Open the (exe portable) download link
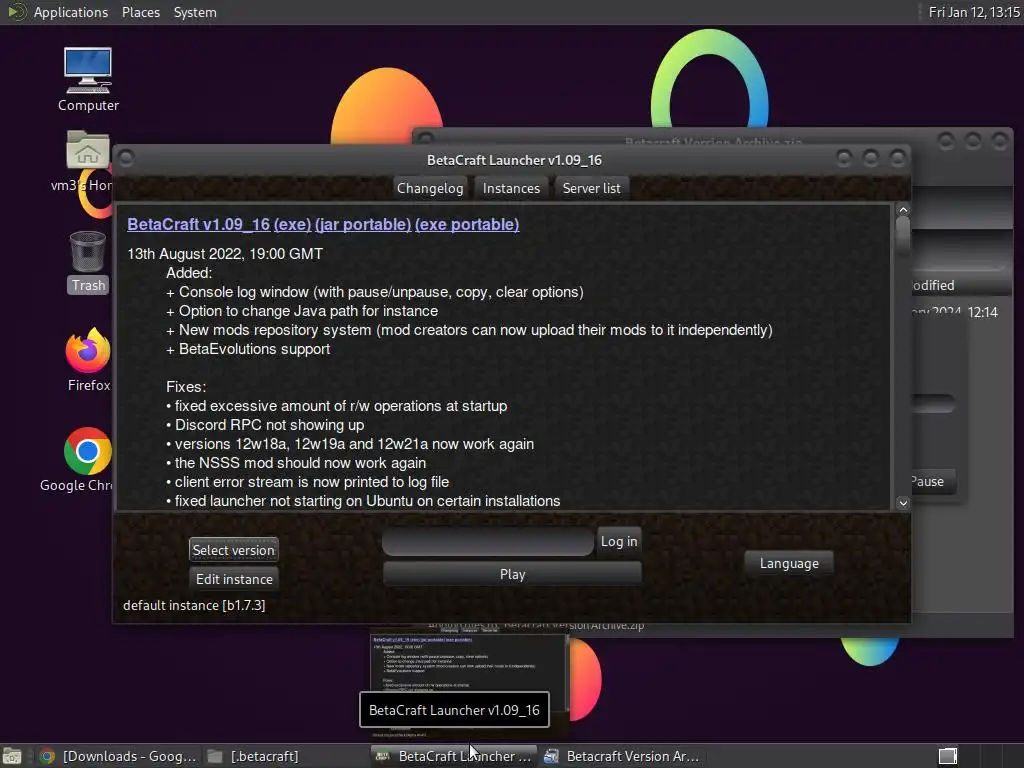 click(467, 224)
